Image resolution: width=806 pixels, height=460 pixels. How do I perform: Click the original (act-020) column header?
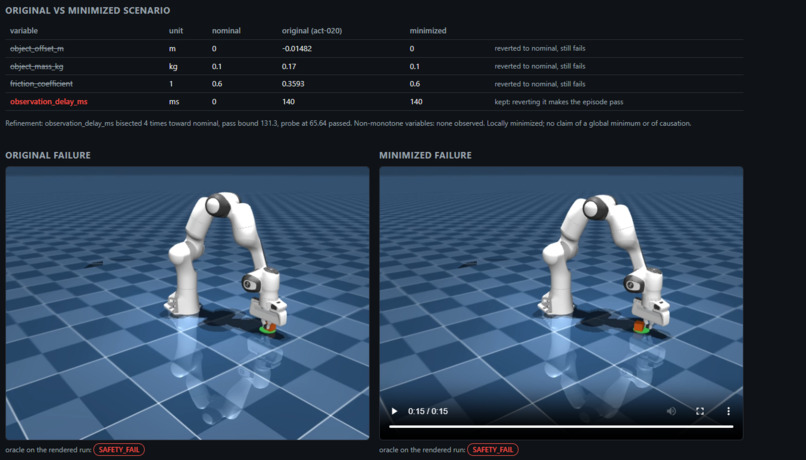coord(312,31)
